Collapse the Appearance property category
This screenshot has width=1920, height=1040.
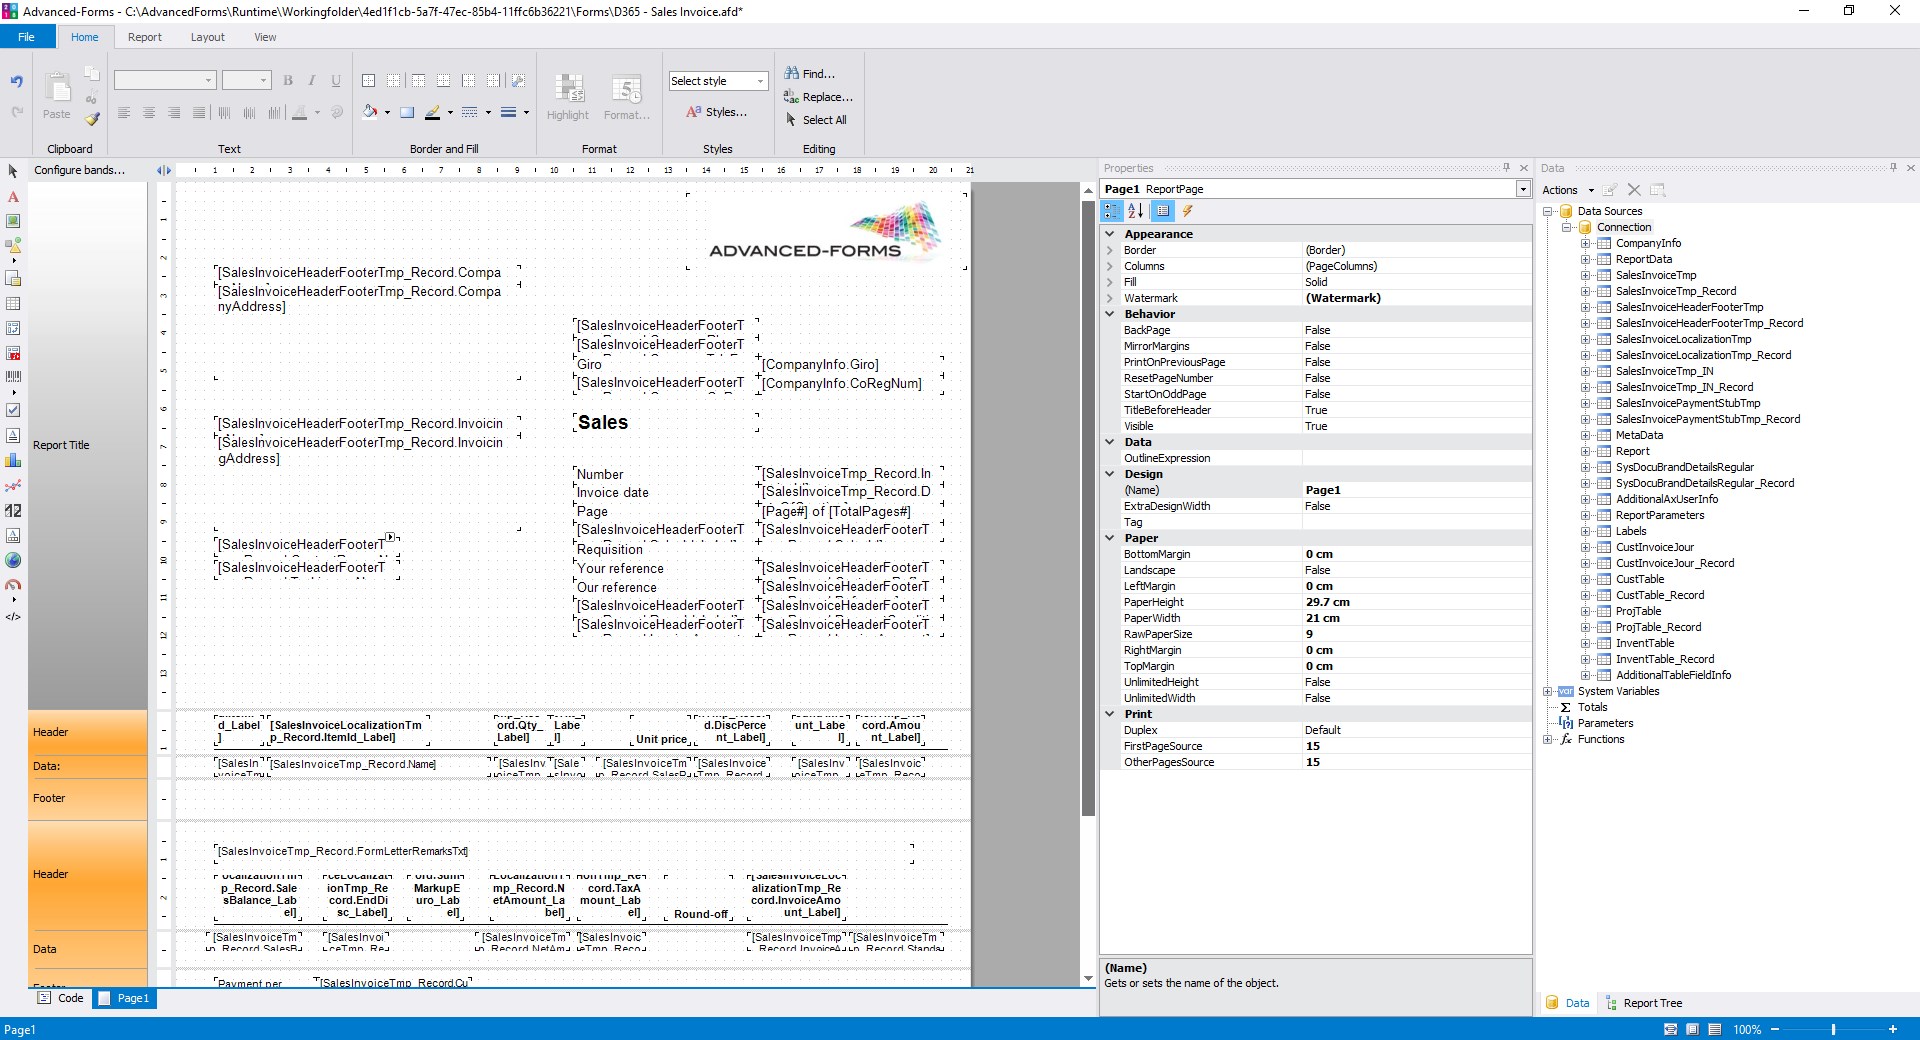[x=1109, y=234]
